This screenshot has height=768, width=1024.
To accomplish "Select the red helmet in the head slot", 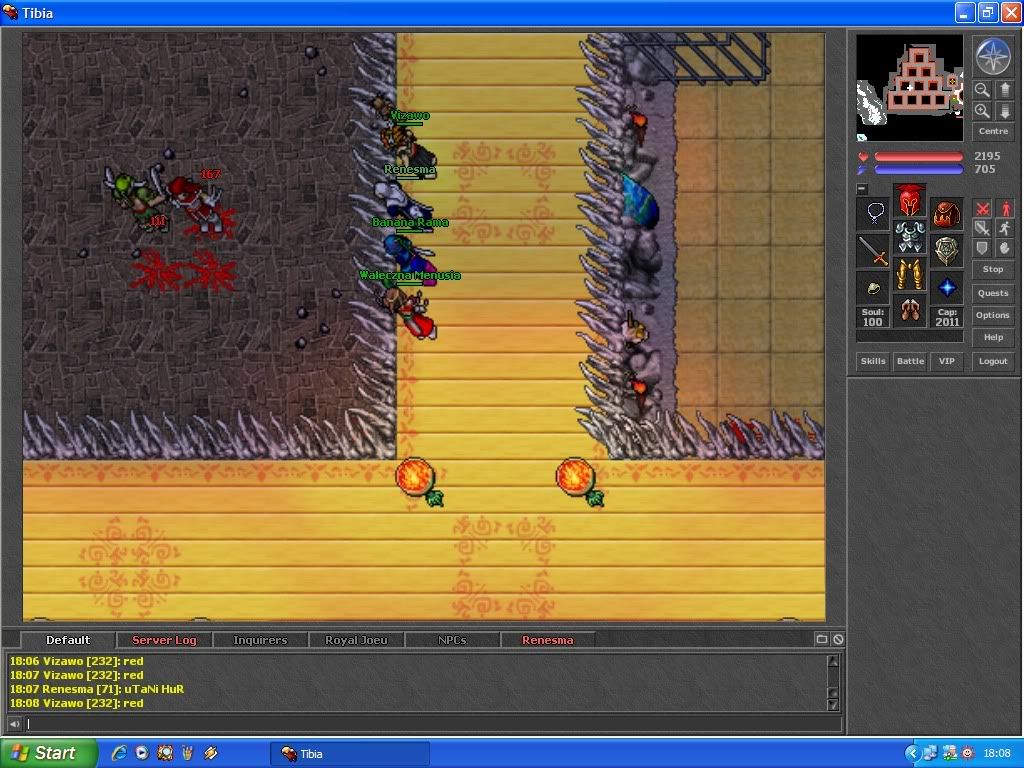I will [x=910, y=200].
